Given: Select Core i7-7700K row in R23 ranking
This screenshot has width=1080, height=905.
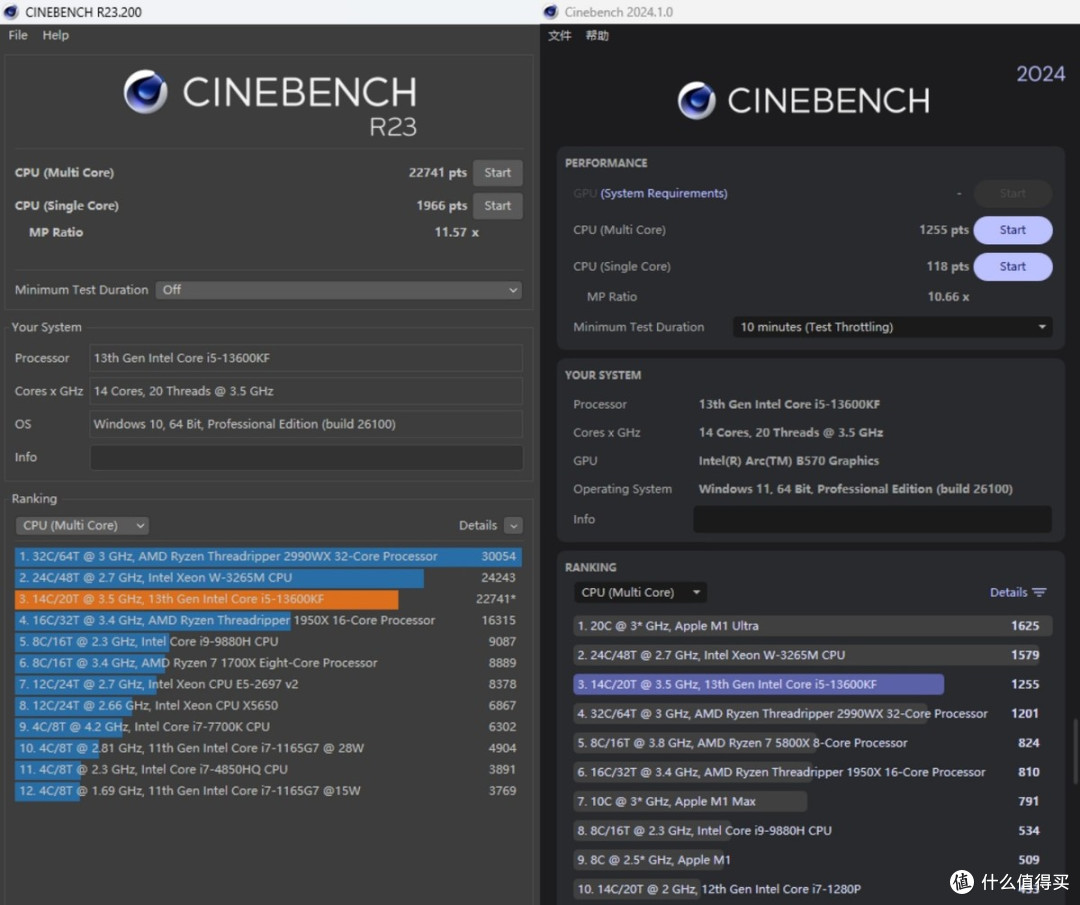Looking at the screenshot, I should click(x=268, y=727).
